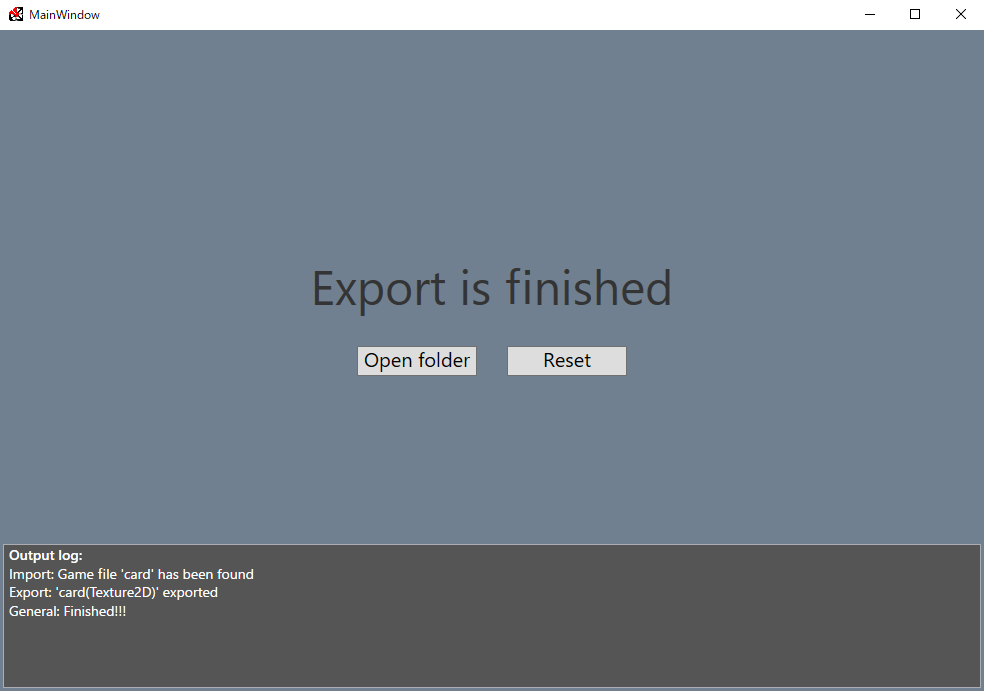The height and width of the screenshot is (691, 984).
Task: Click the 'Output log:' label
Action: click(46, 555)
